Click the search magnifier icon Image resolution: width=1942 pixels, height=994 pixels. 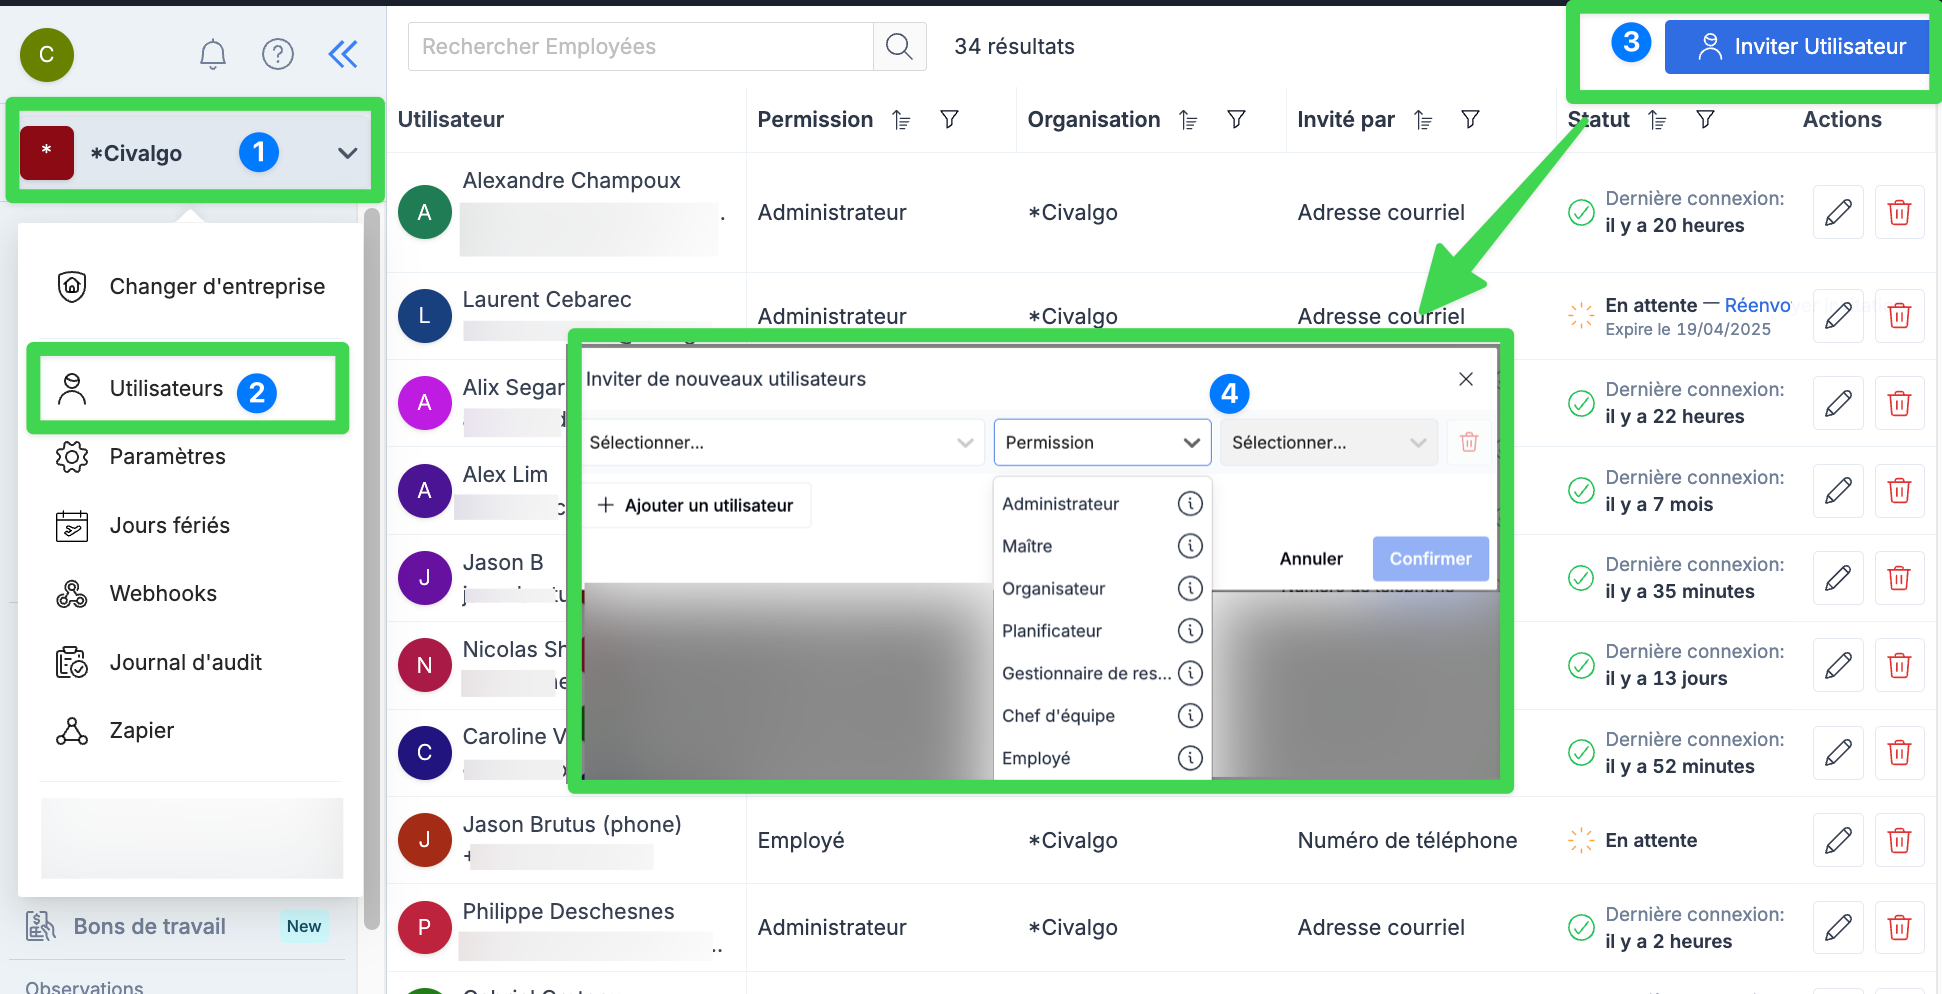tap(899, 47)
